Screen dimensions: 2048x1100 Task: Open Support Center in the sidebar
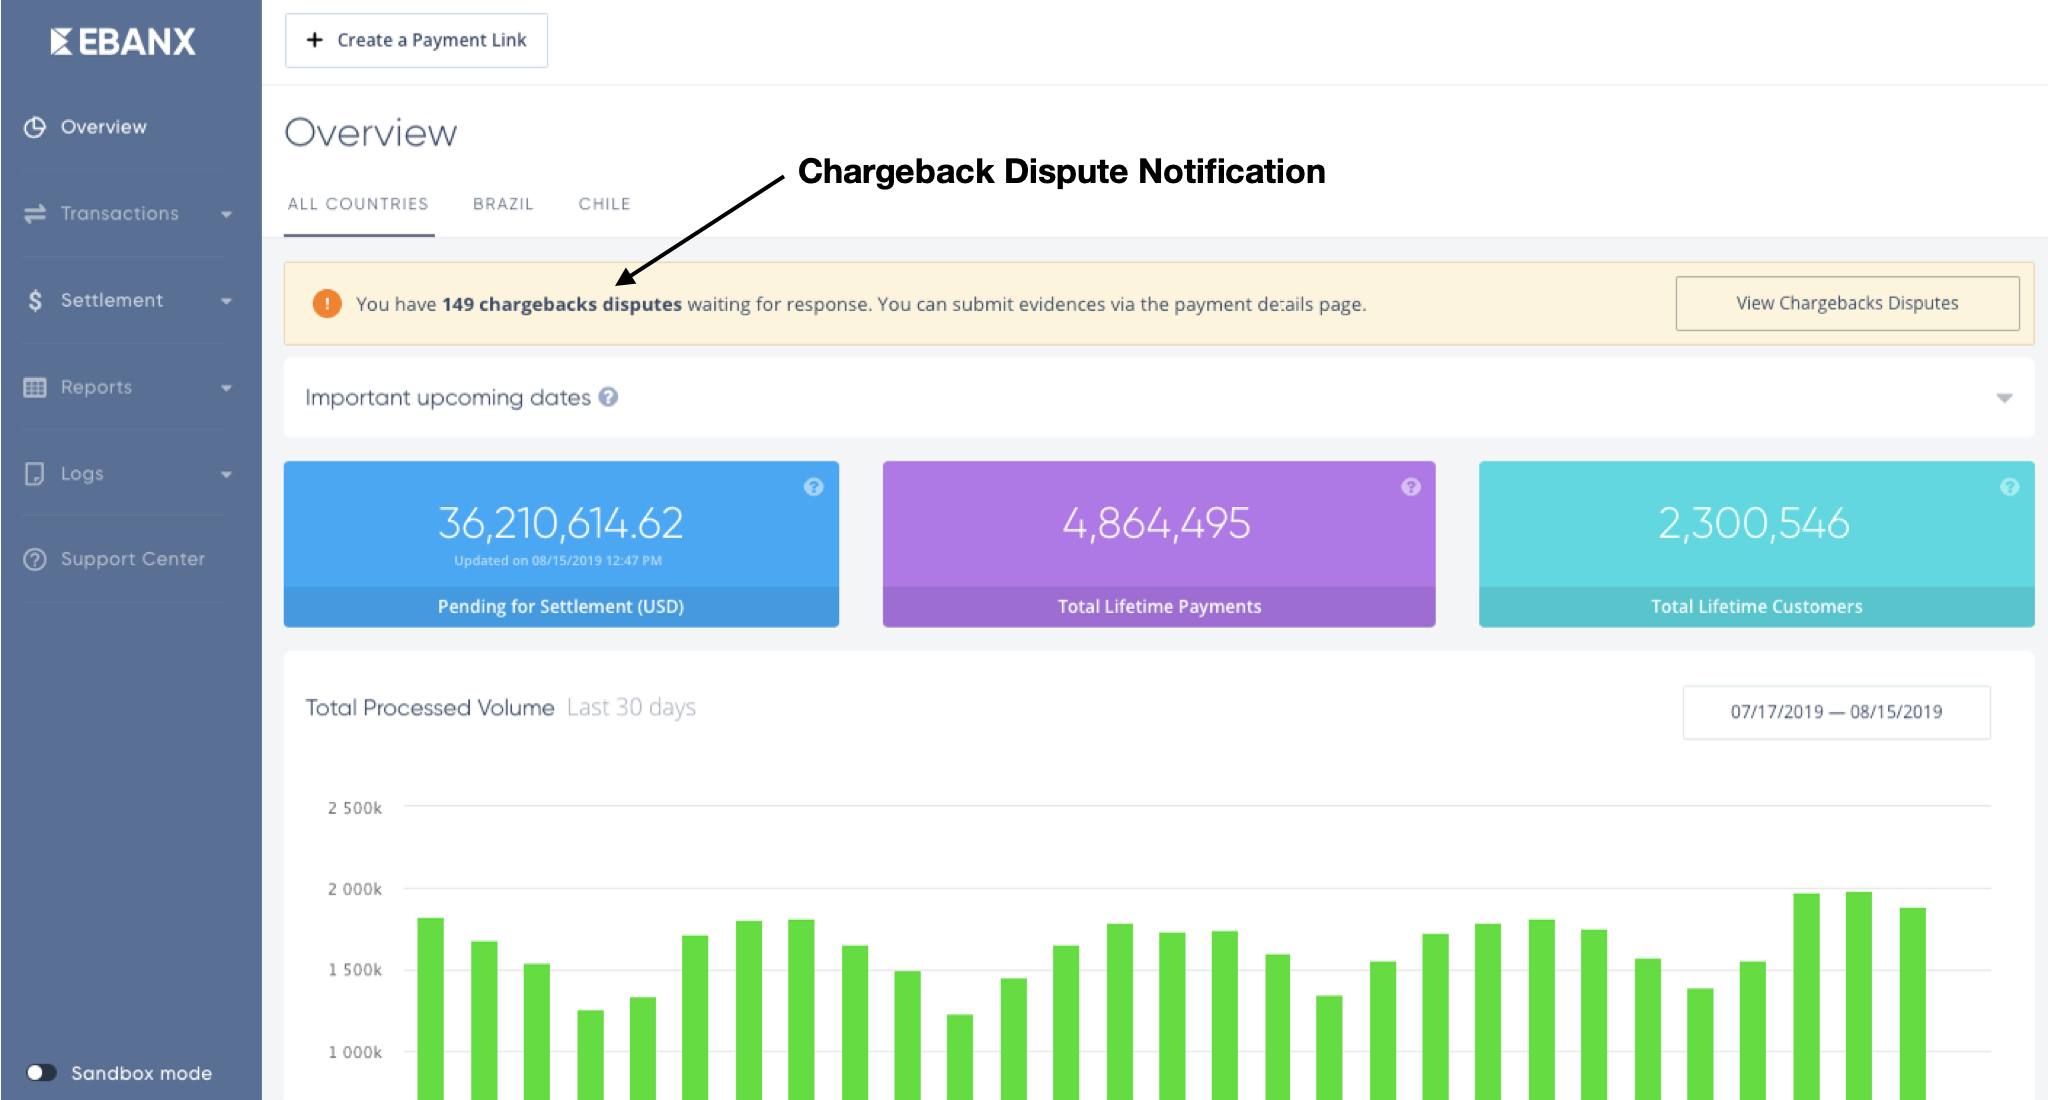tap(133, 559)
